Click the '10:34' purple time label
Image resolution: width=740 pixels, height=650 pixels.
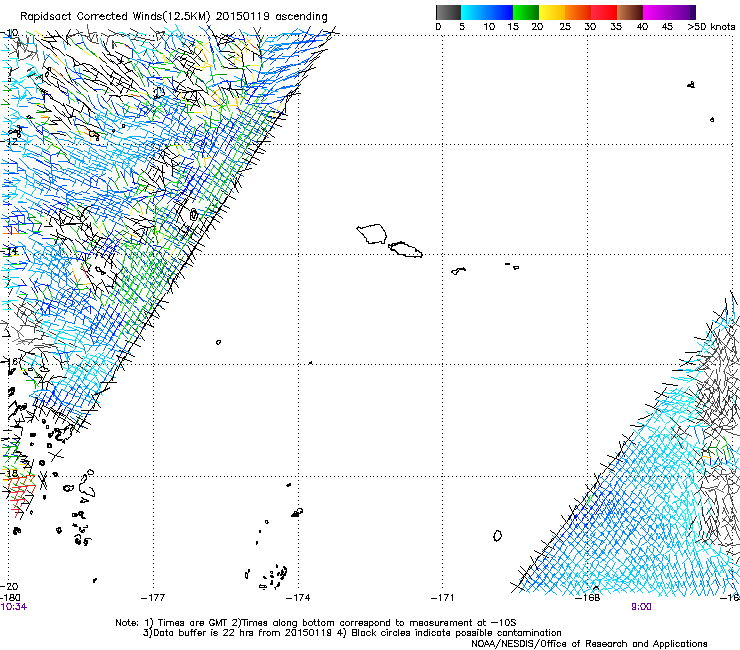pyautogui.click(x=14, y=607)
